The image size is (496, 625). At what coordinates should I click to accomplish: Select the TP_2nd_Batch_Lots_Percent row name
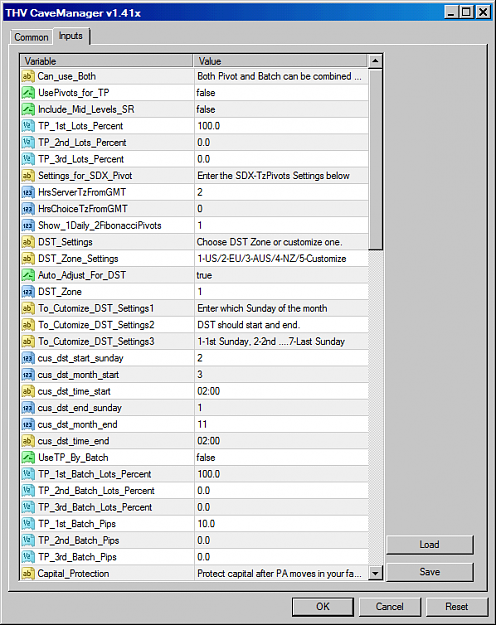[x=96, y=491]
